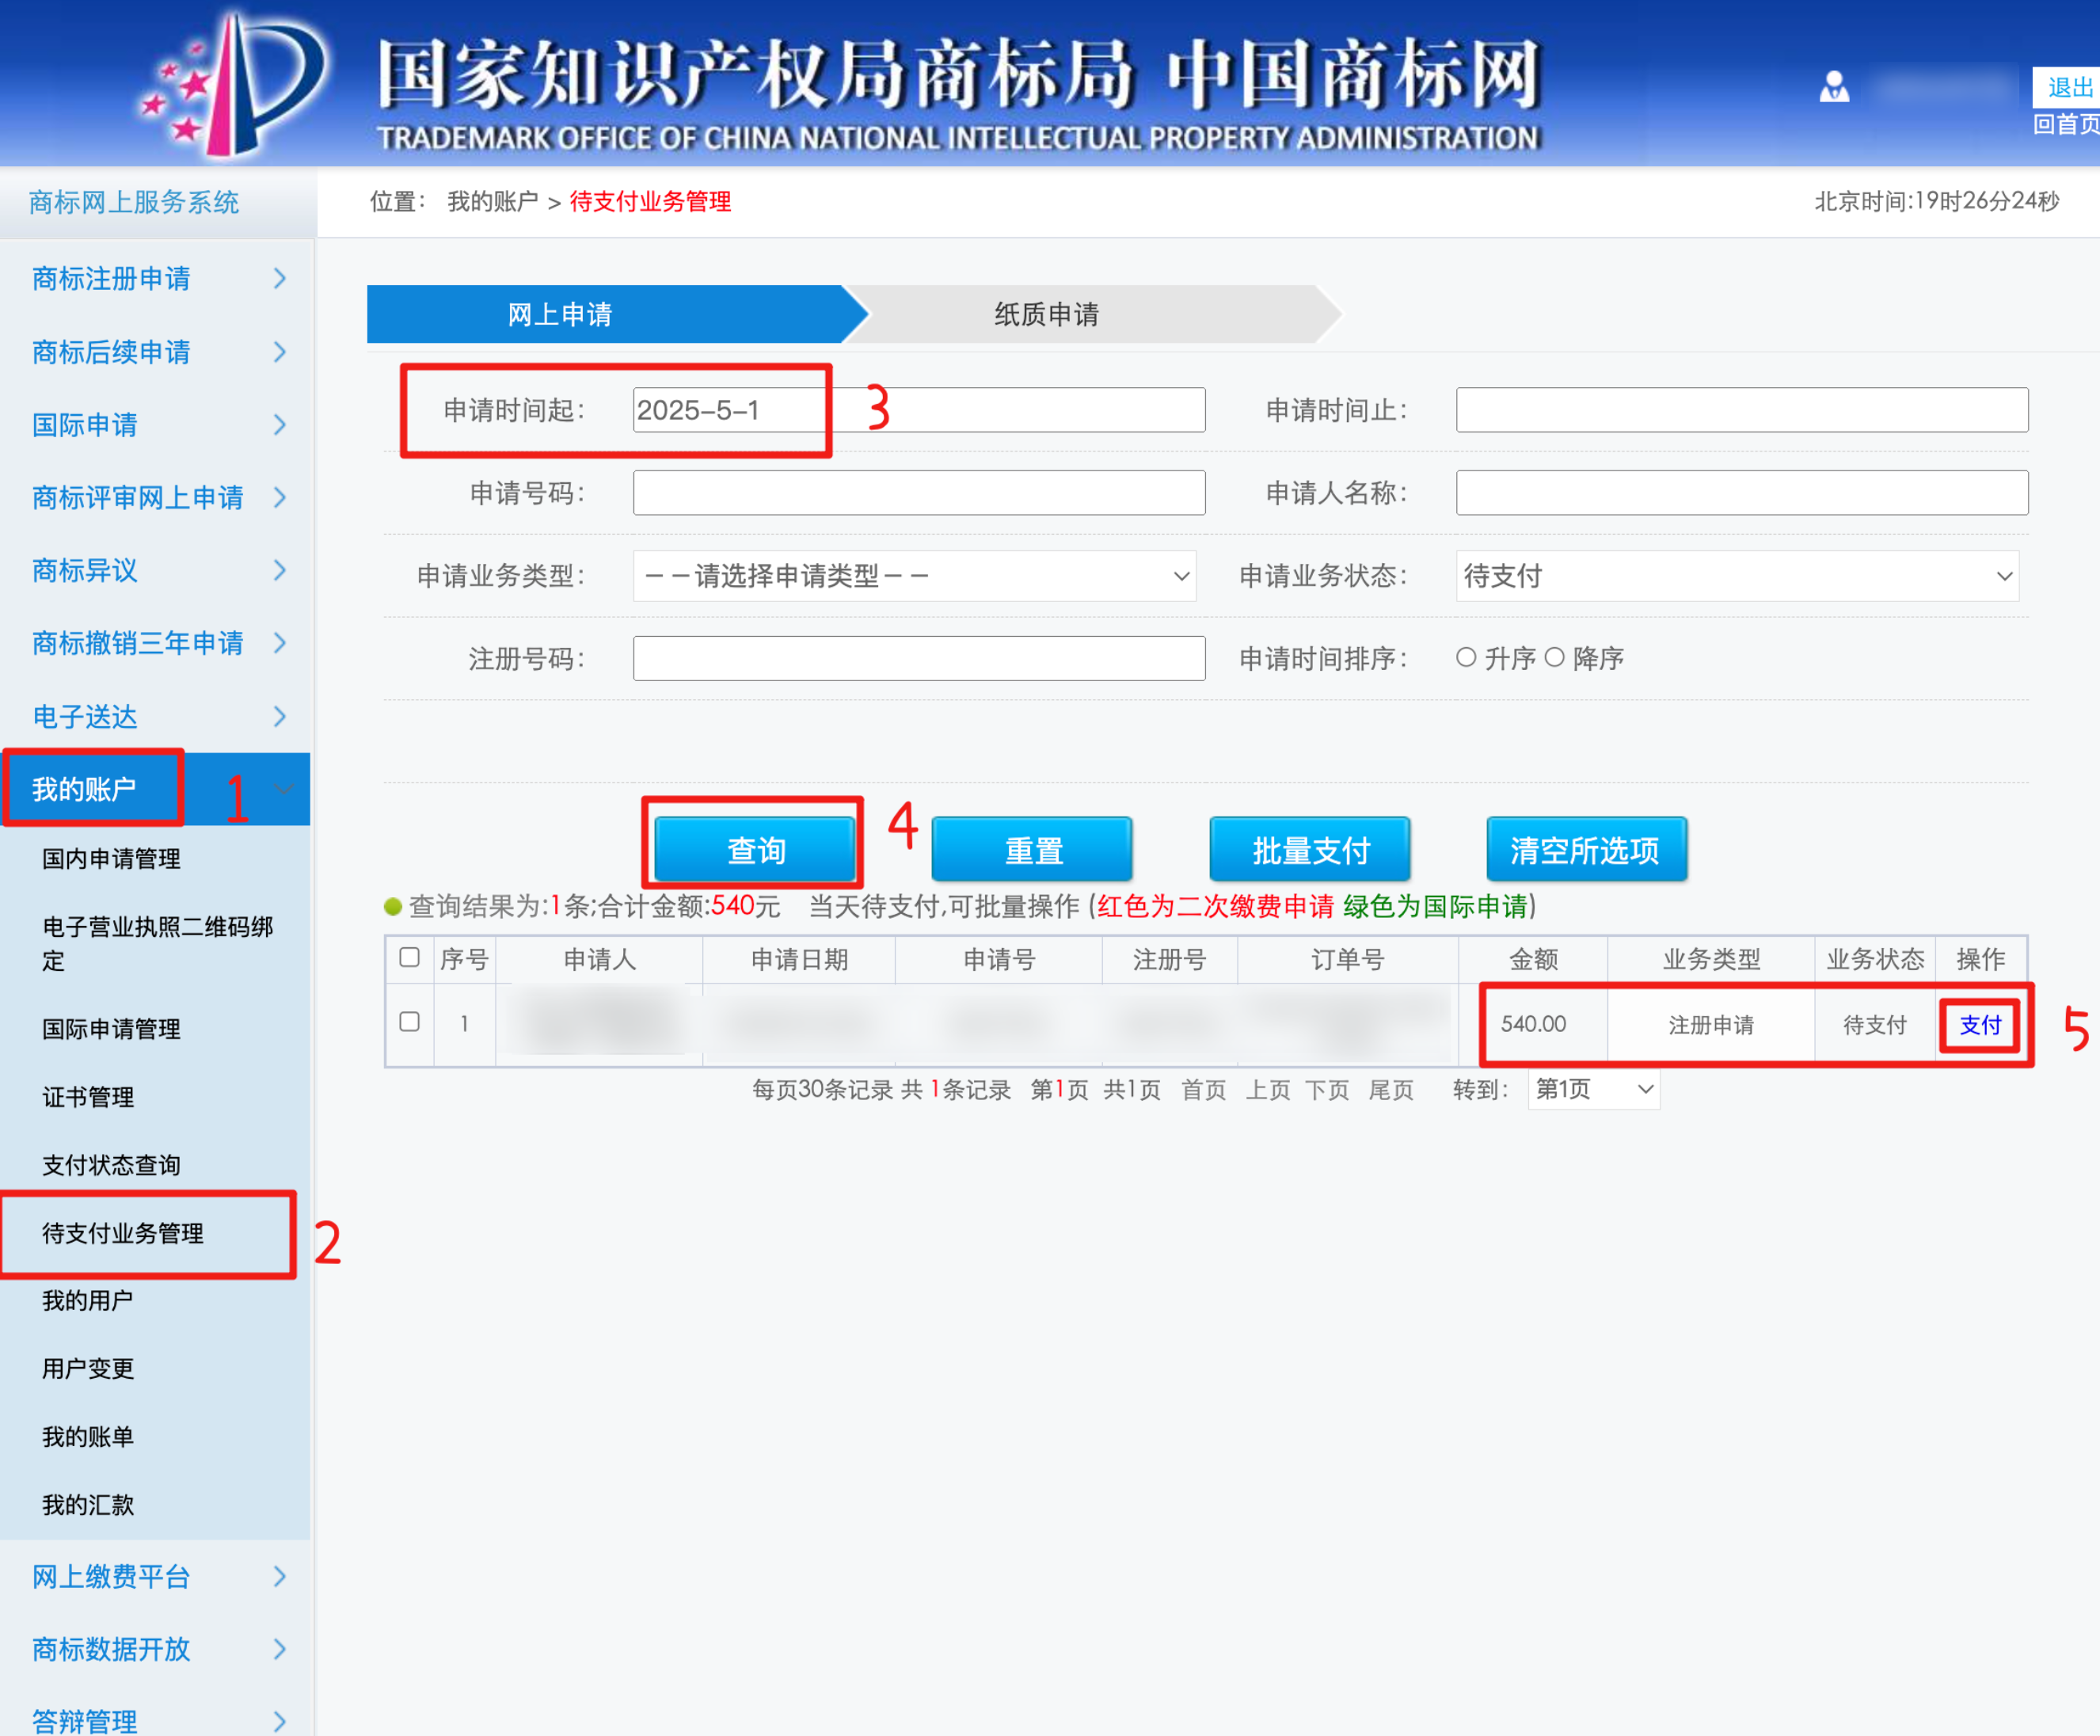
Task: Expand 网上缴费平台 menu chevron
Action: [x=280, y=1577]
